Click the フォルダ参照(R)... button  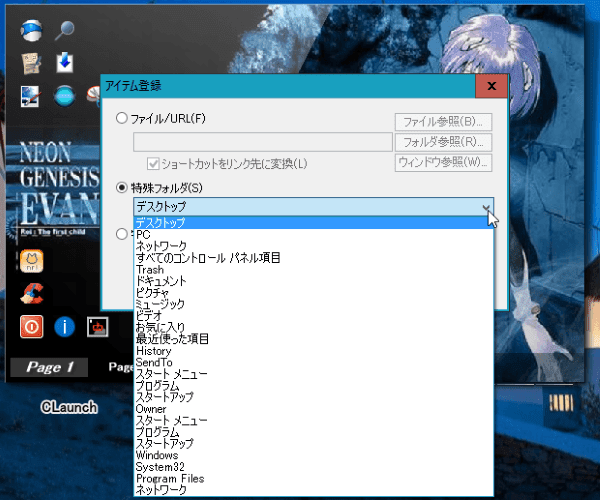pyautogui.click(x=443, y=142)
